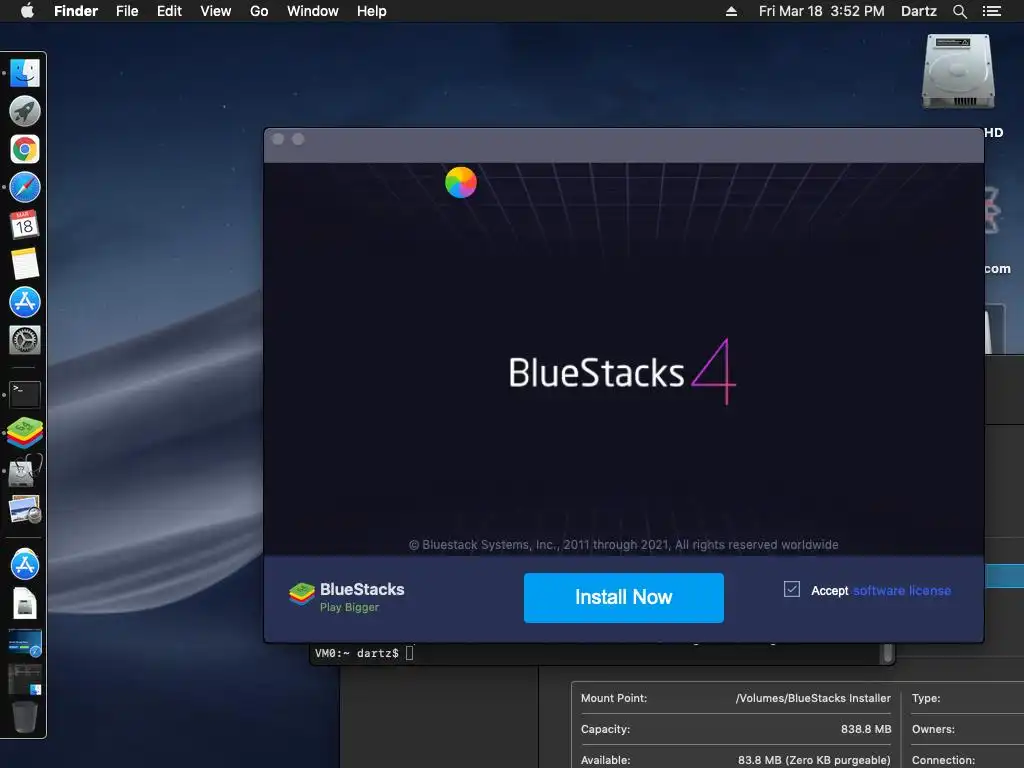Open minimized screenshot window thumbnail in dock
The image size is (1024, 768).
[x=25, y=643]
